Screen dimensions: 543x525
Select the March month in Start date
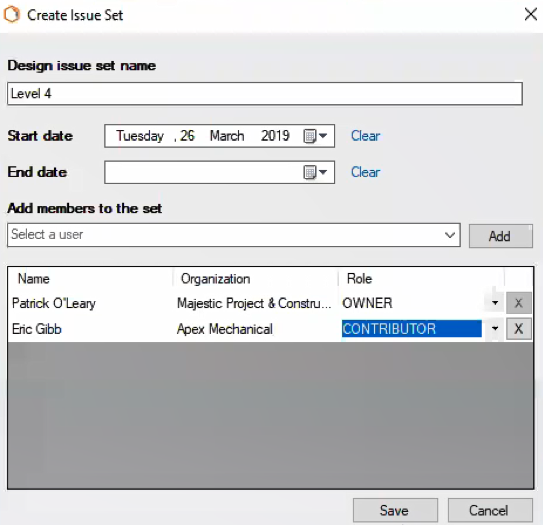[227, 136]
